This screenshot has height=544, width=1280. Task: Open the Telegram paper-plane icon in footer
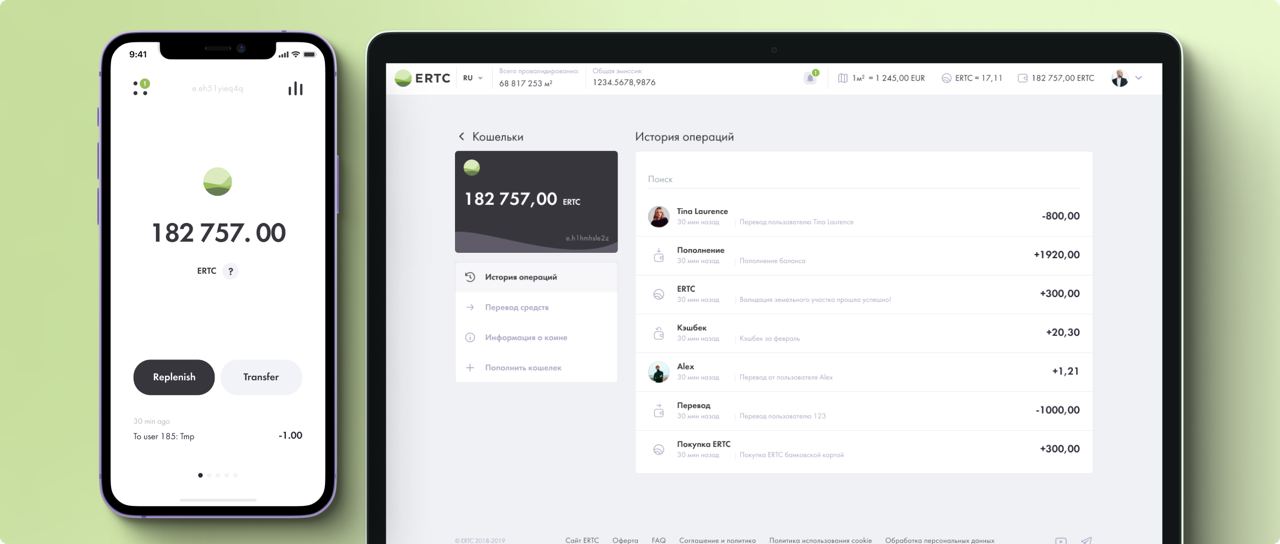pyautogui.click(x=1086, y=540)
